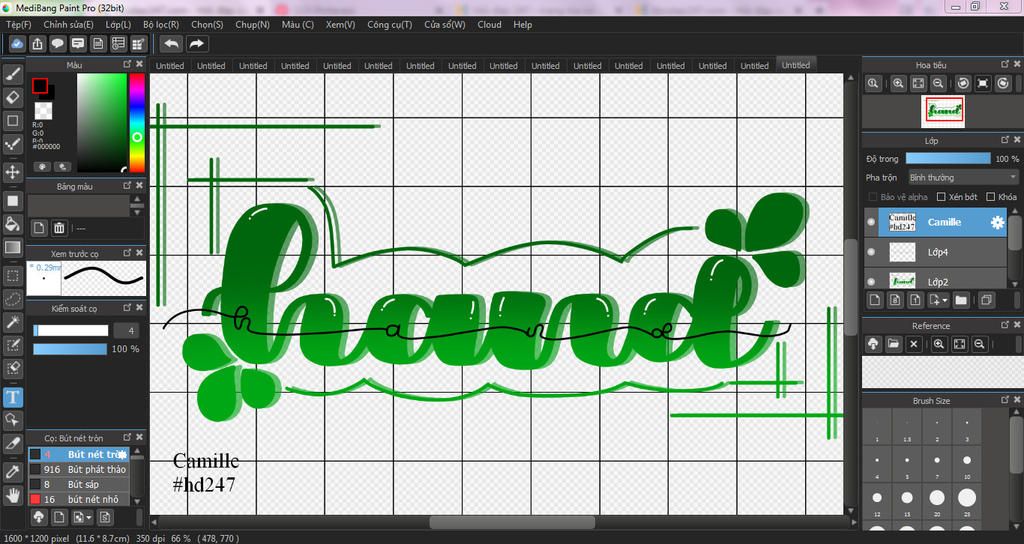This screenshot has height=544, width=1024.
Task: Click the Redo arrow button
Action: pos(196,44)
